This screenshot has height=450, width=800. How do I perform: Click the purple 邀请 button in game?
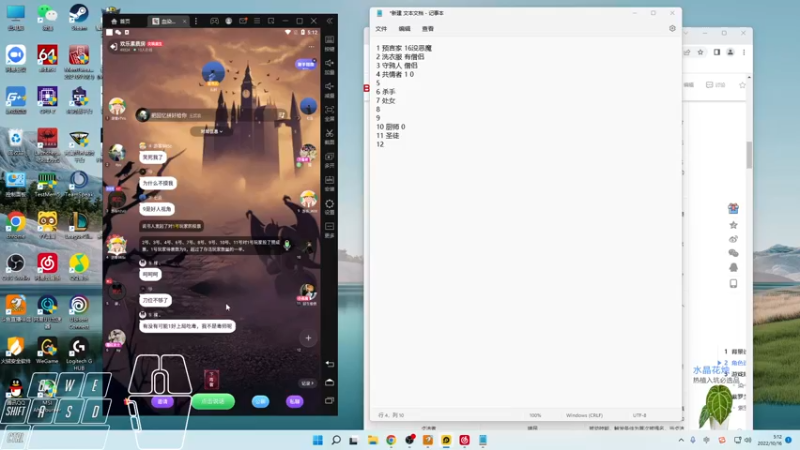tap(162, 402)
